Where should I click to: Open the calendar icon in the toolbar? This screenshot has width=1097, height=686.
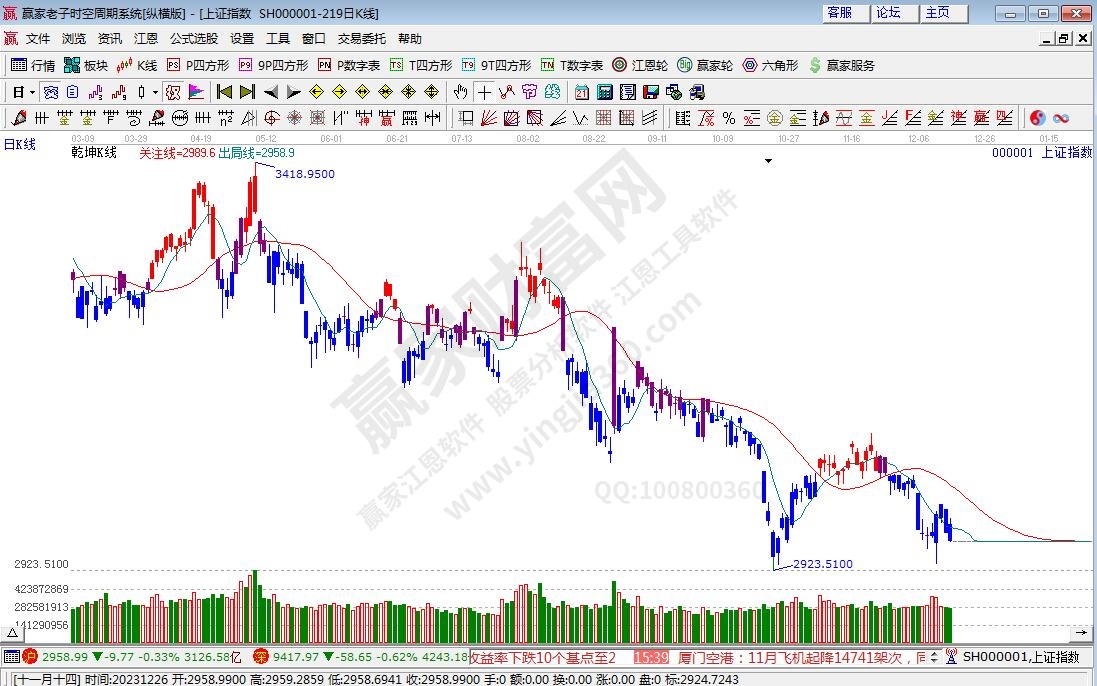(x=582, y=92)
